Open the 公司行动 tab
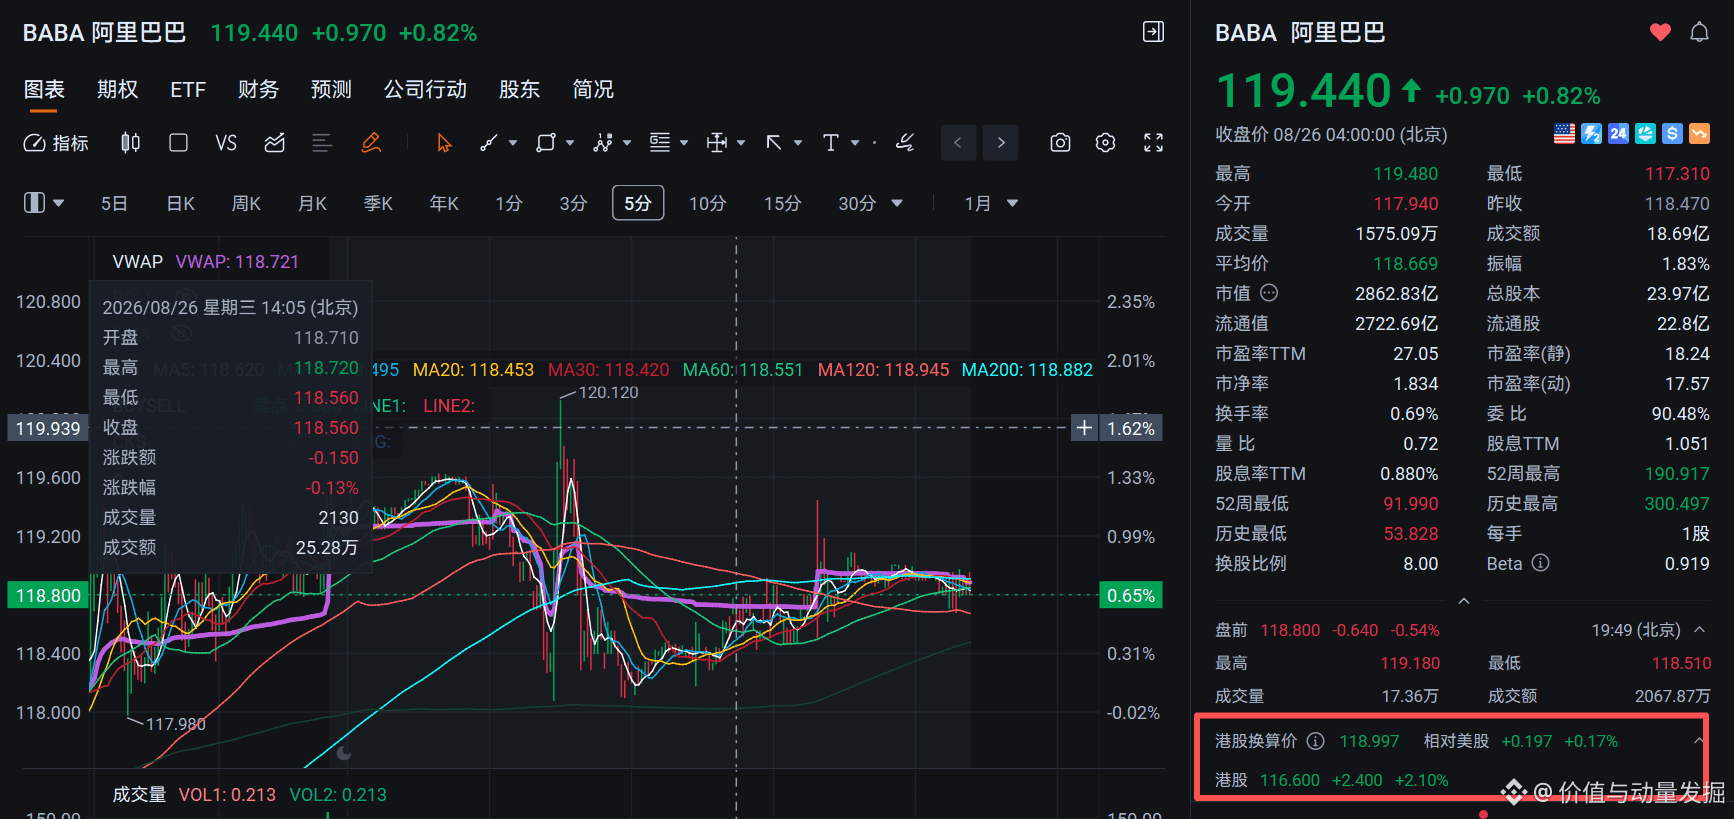 pos(425,90)
